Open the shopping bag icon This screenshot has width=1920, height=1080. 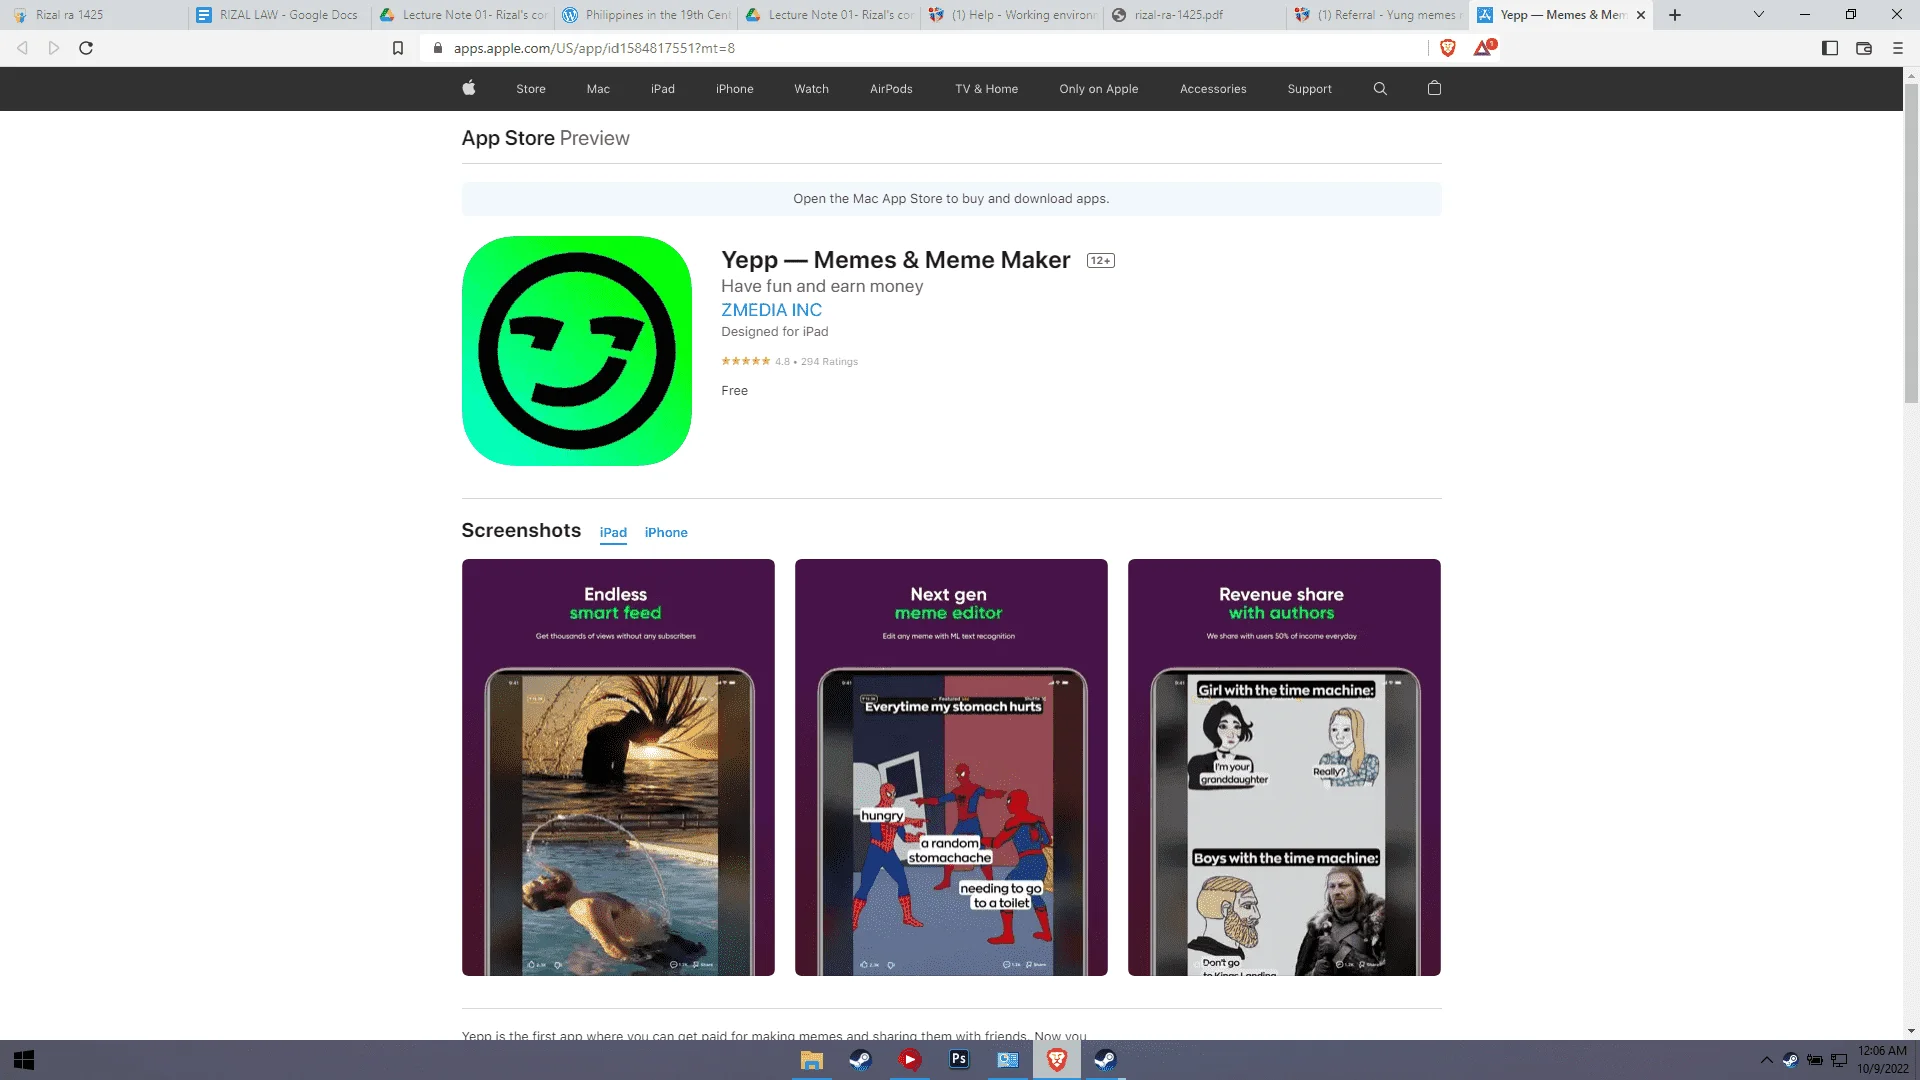pyautogui.click(x=1434, y=88)
